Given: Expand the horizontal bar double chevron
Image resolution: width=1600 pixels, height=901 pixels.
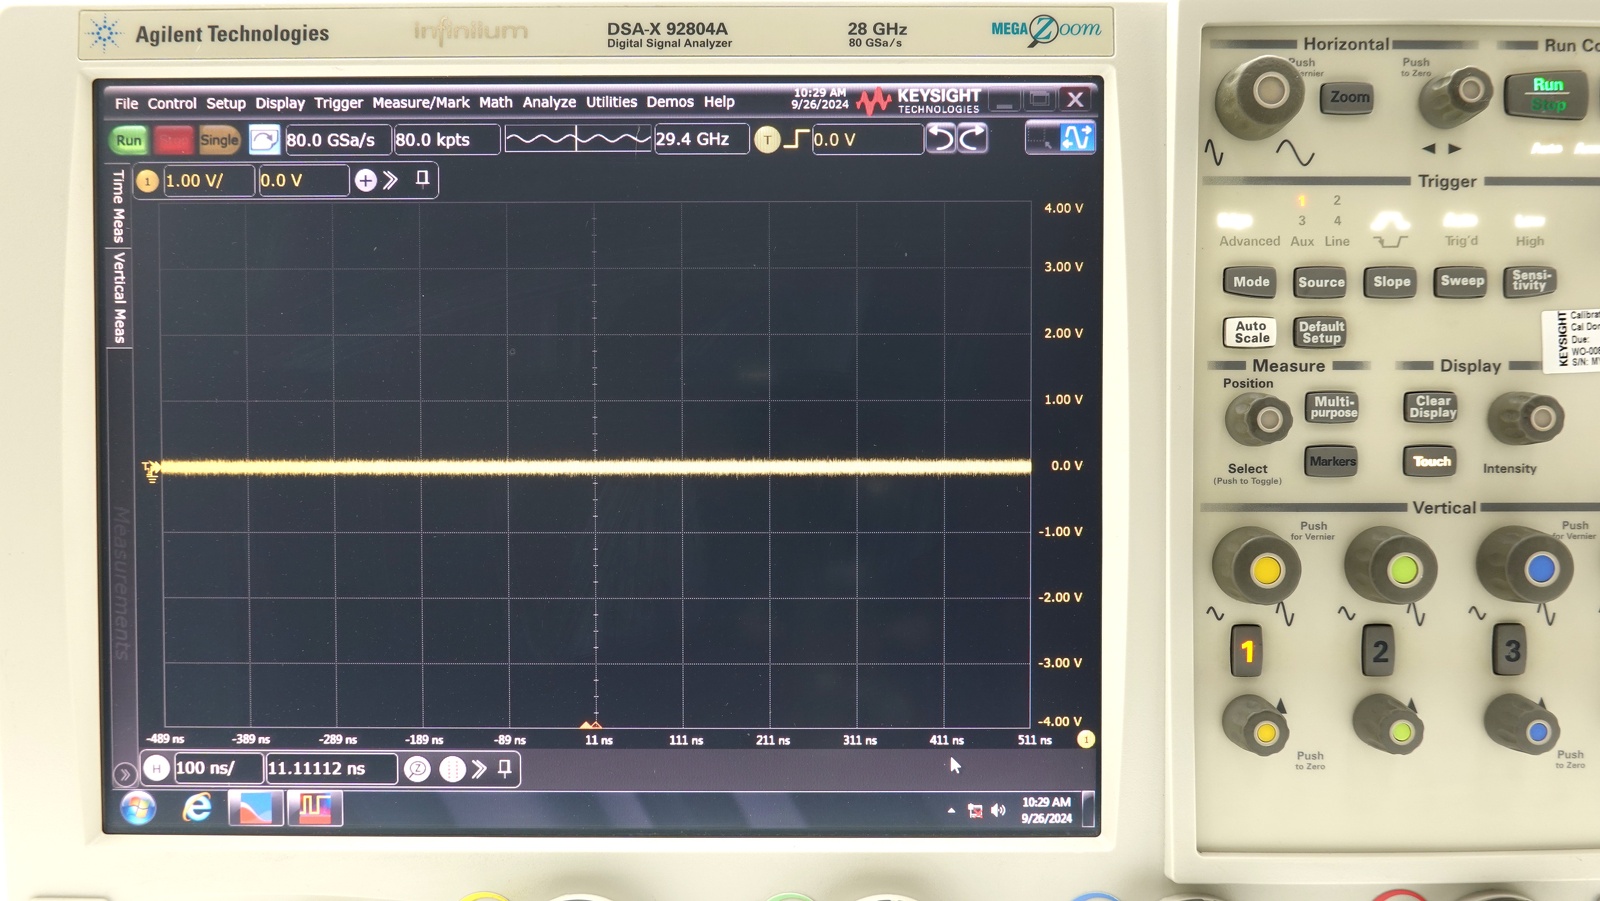Looking at the screenshot, I should click(479, 769).
